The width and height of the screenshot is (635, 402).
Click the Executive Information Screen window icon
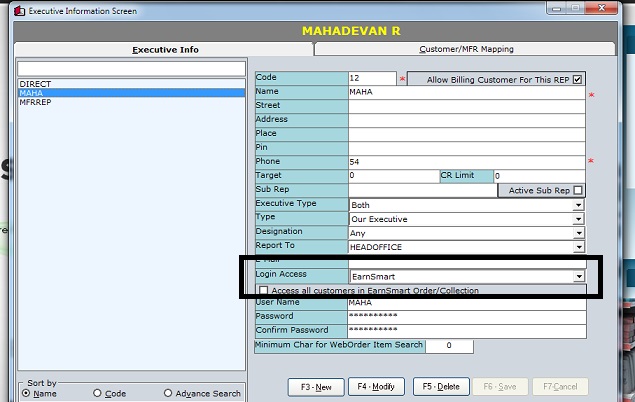click(x=8, y=10)
